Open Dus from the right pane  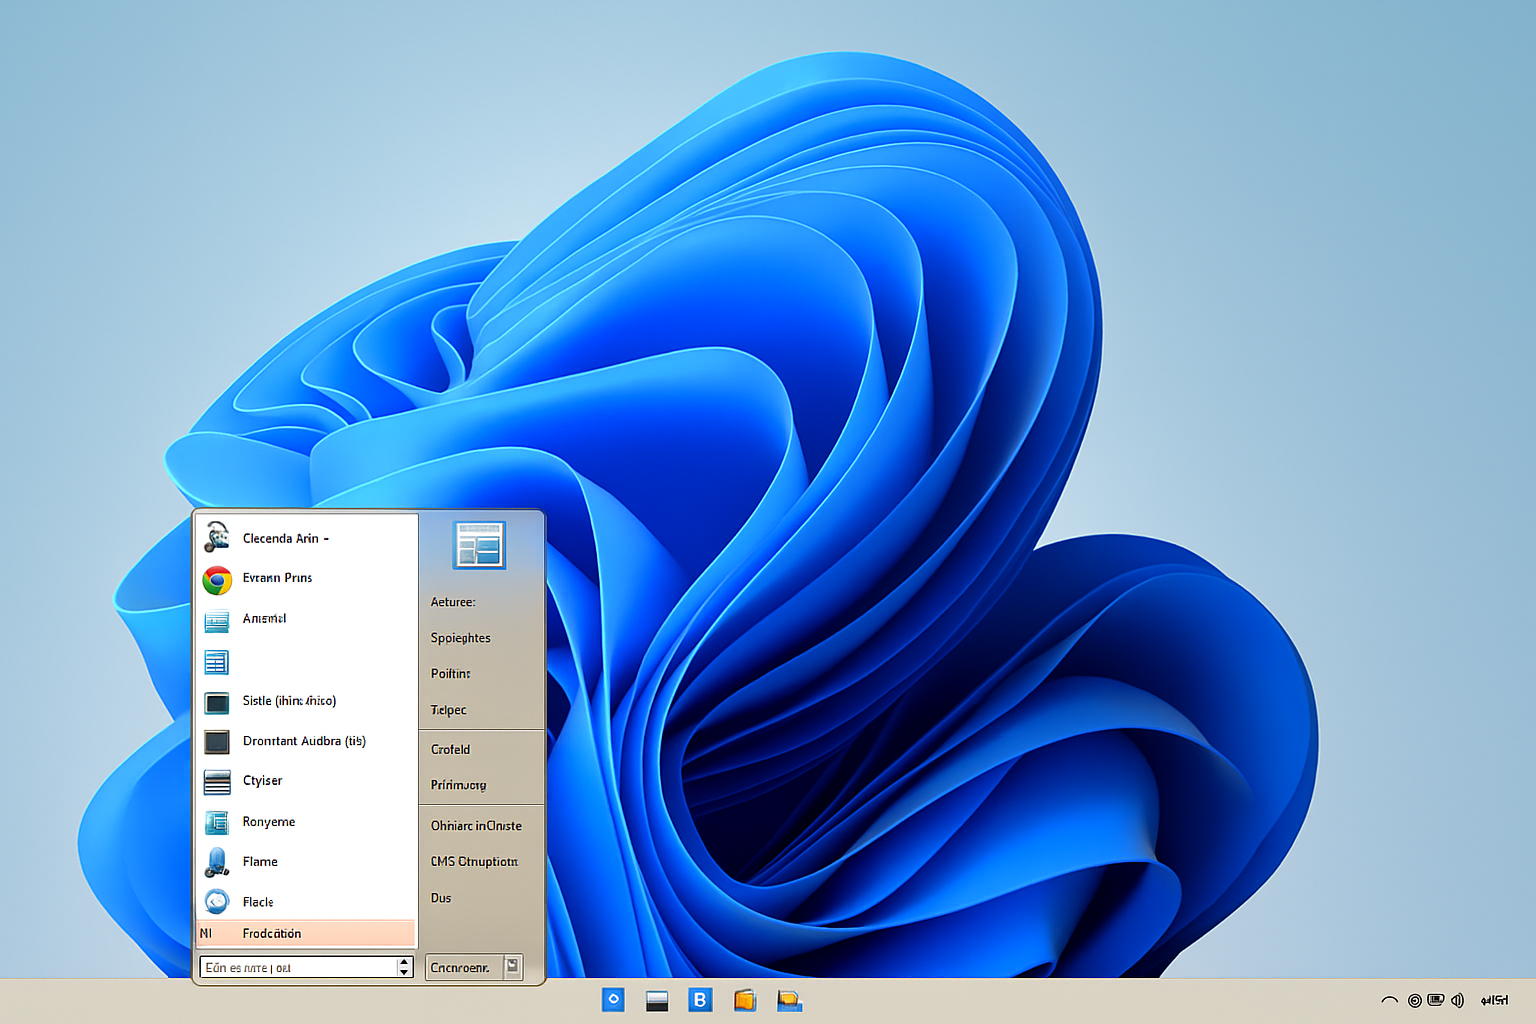point(440,897)
